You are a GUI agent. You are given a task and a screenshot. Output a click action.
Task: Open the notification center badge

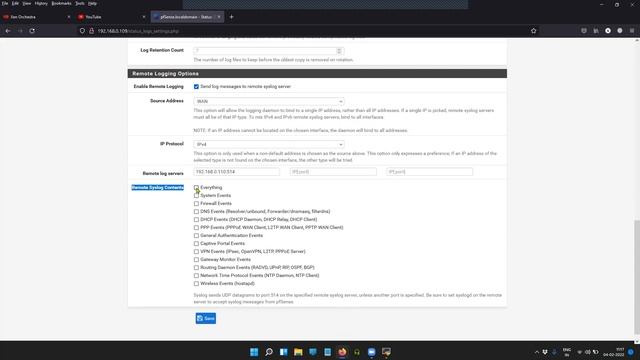(x=631, y=352)
